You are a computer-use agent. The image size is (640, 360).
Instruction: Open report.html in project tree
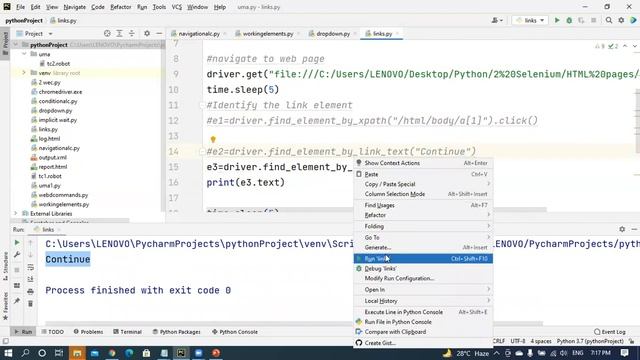(53, 167)
